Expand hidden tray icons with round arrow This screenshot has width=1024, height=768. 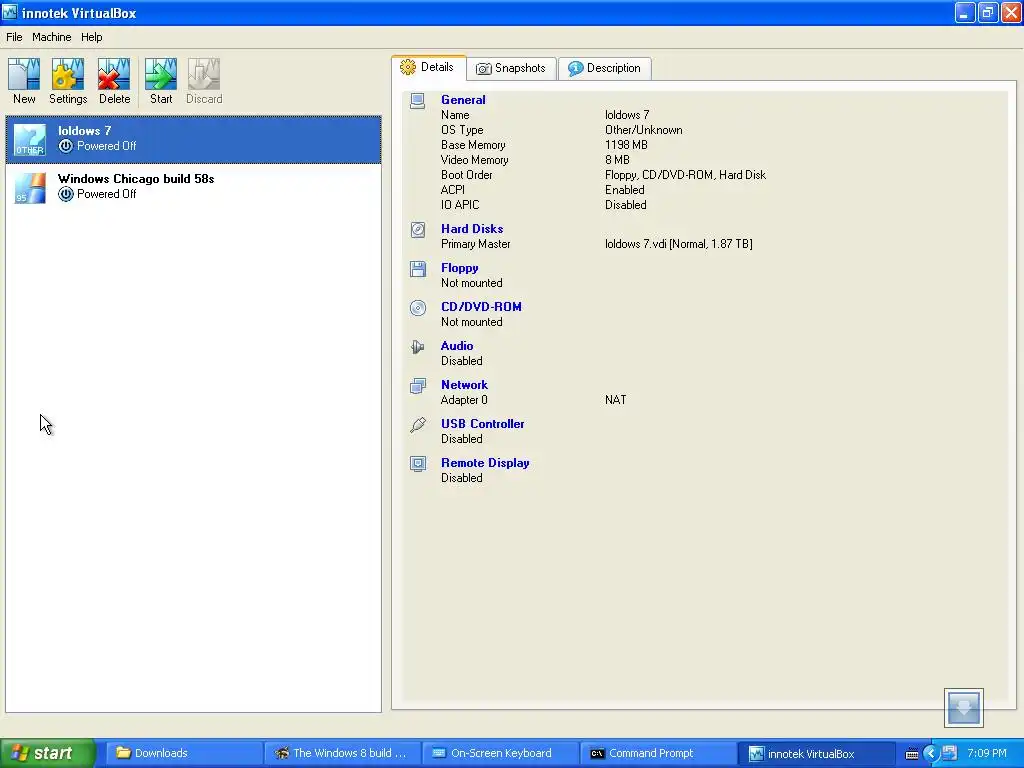(x=931, y=754)
